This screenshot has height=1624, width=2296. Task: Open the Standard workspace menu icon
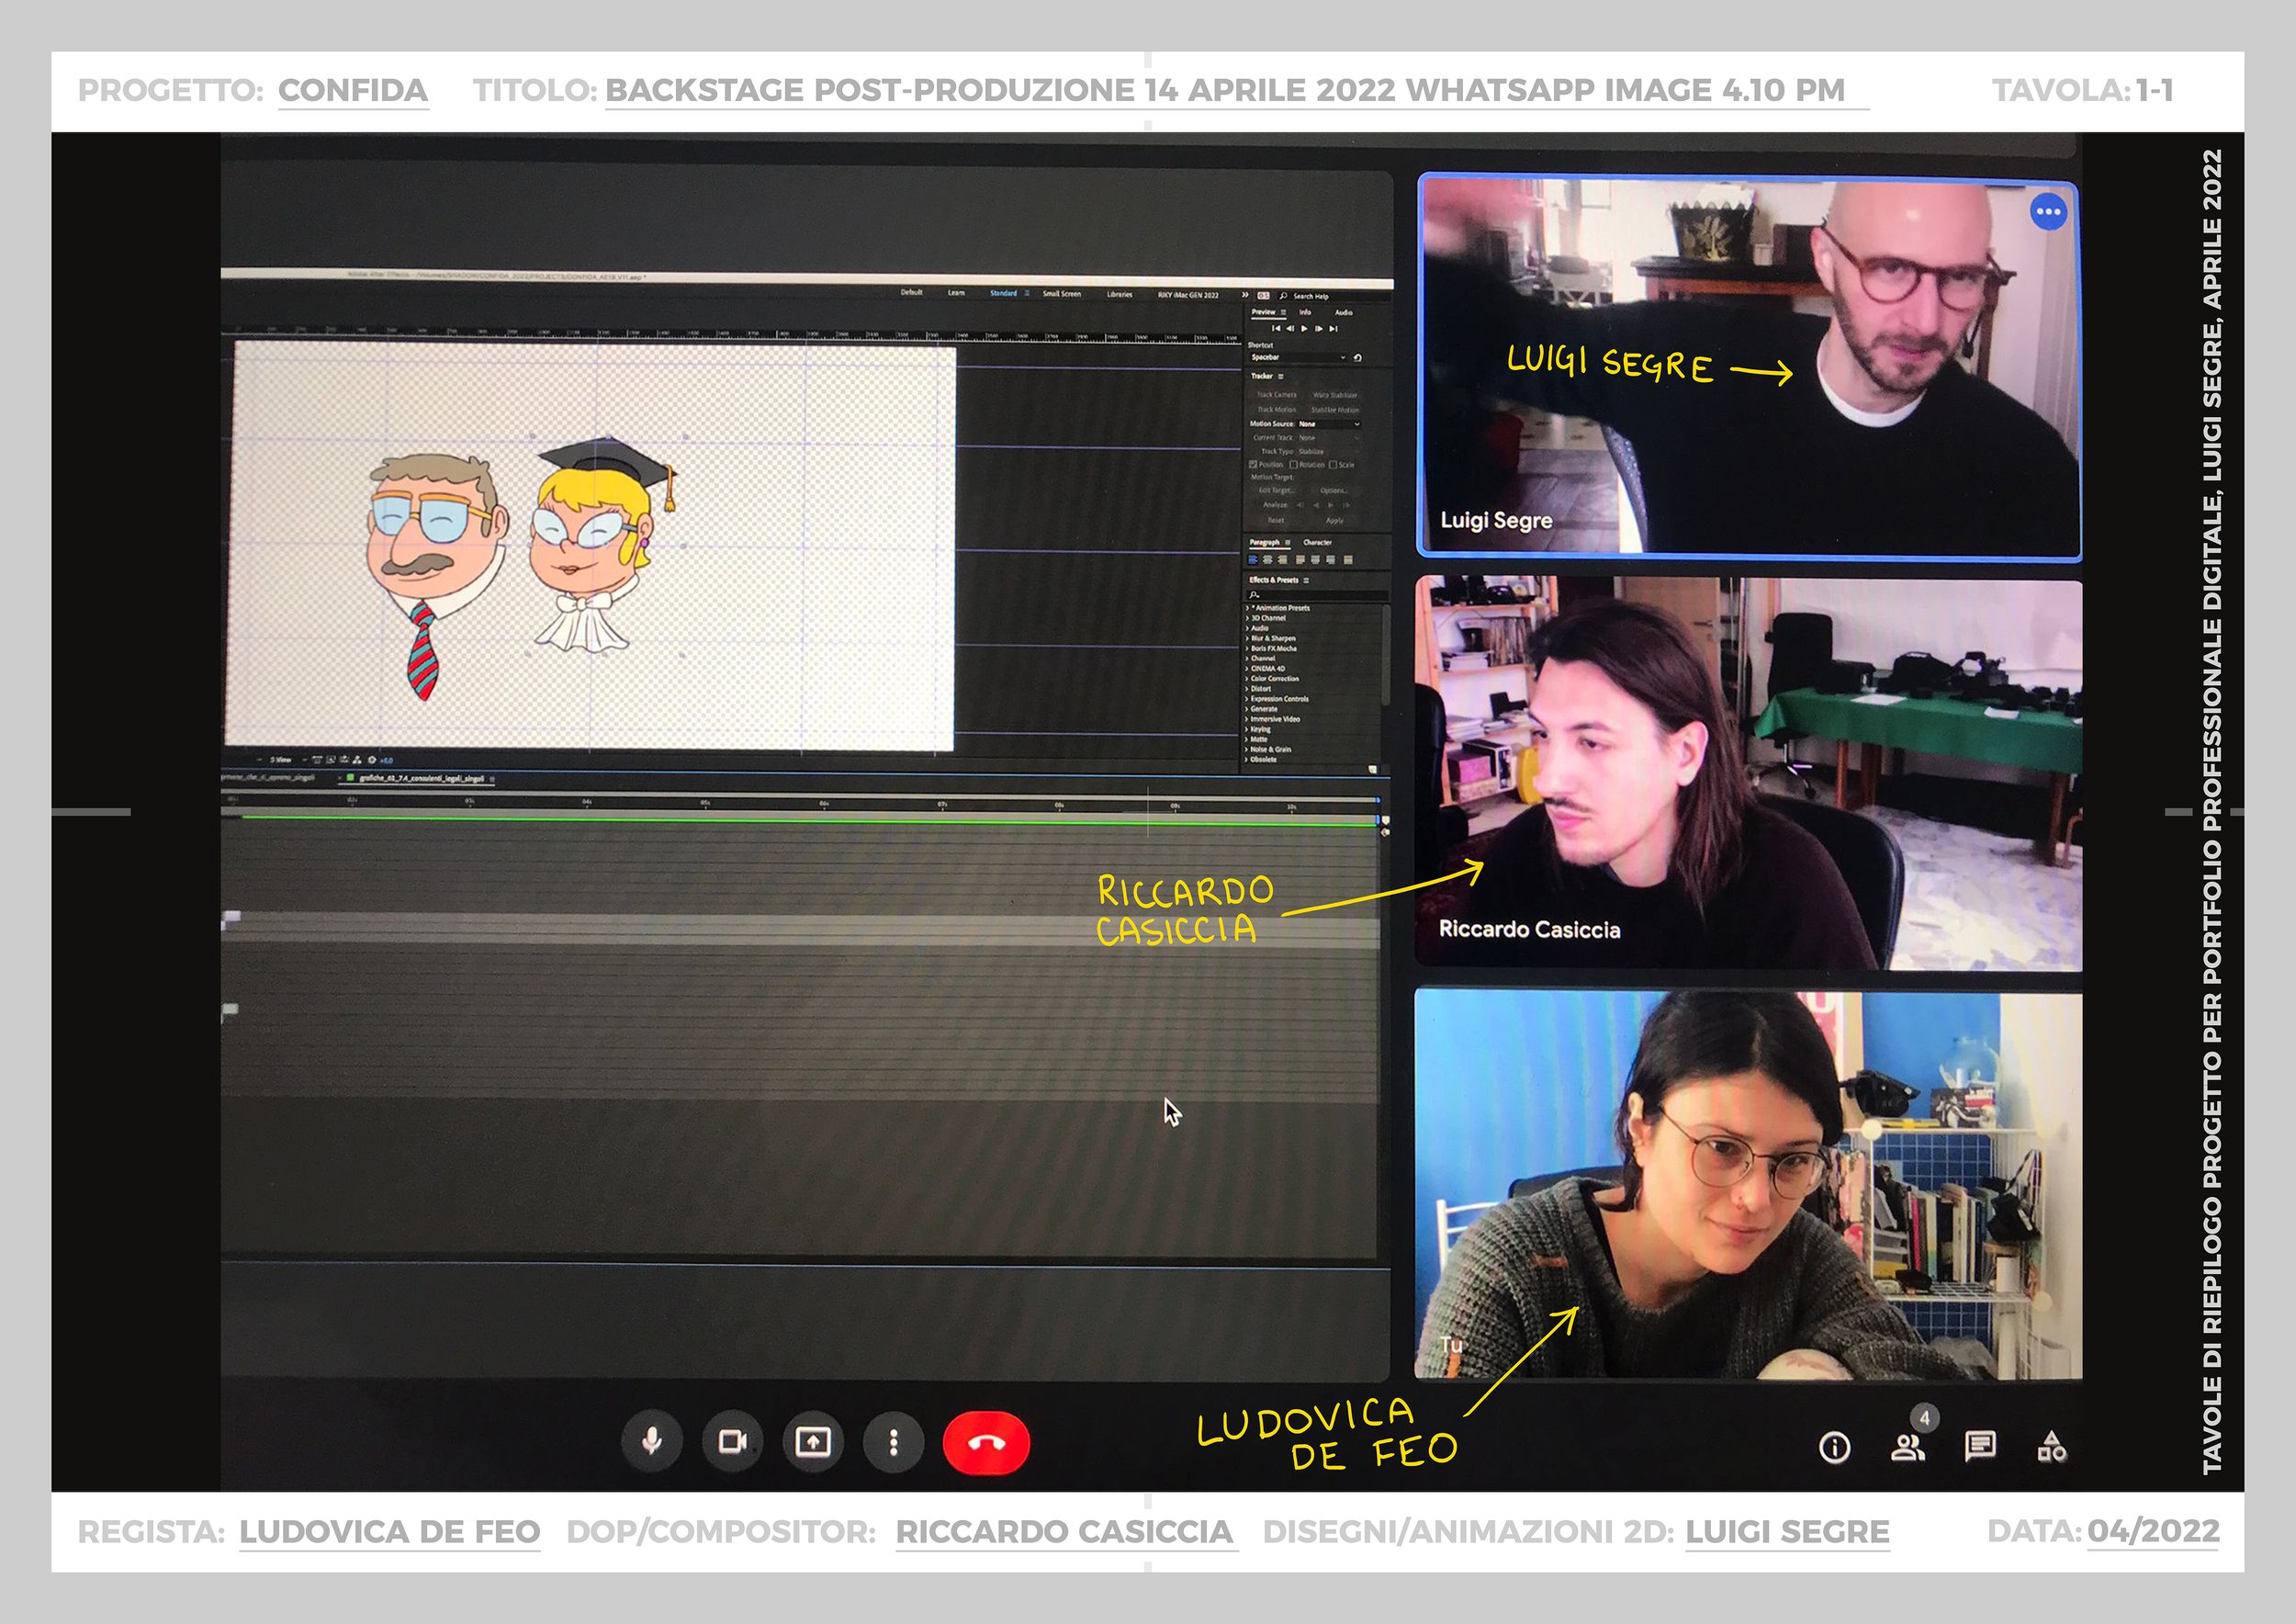[1026, 293]
